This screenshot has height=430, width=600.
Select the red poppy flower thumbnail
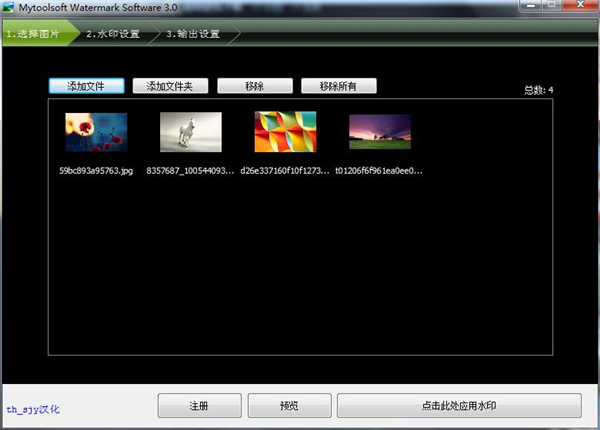click(96, 132)
